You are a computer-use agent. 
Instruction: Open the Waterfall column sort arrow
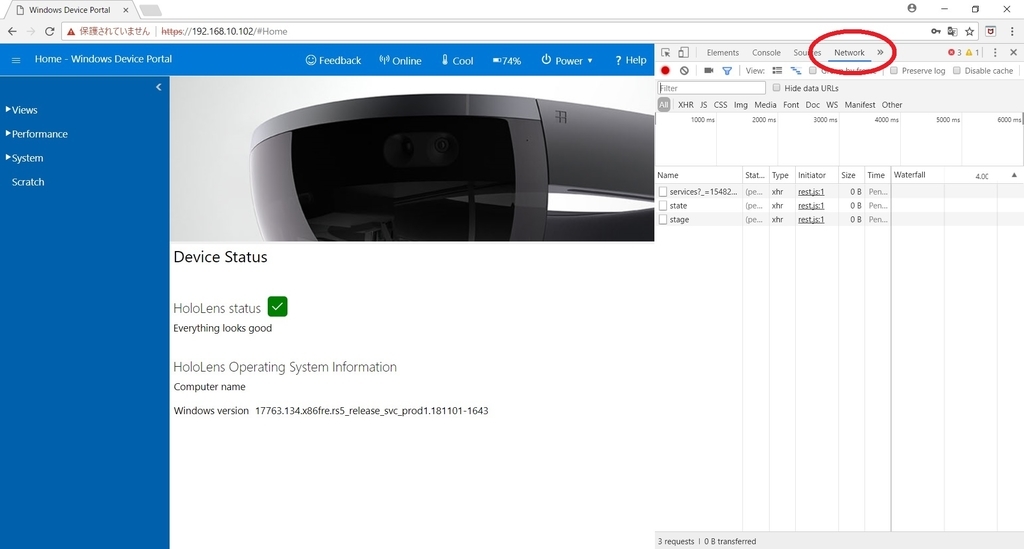pos(1014,175)
